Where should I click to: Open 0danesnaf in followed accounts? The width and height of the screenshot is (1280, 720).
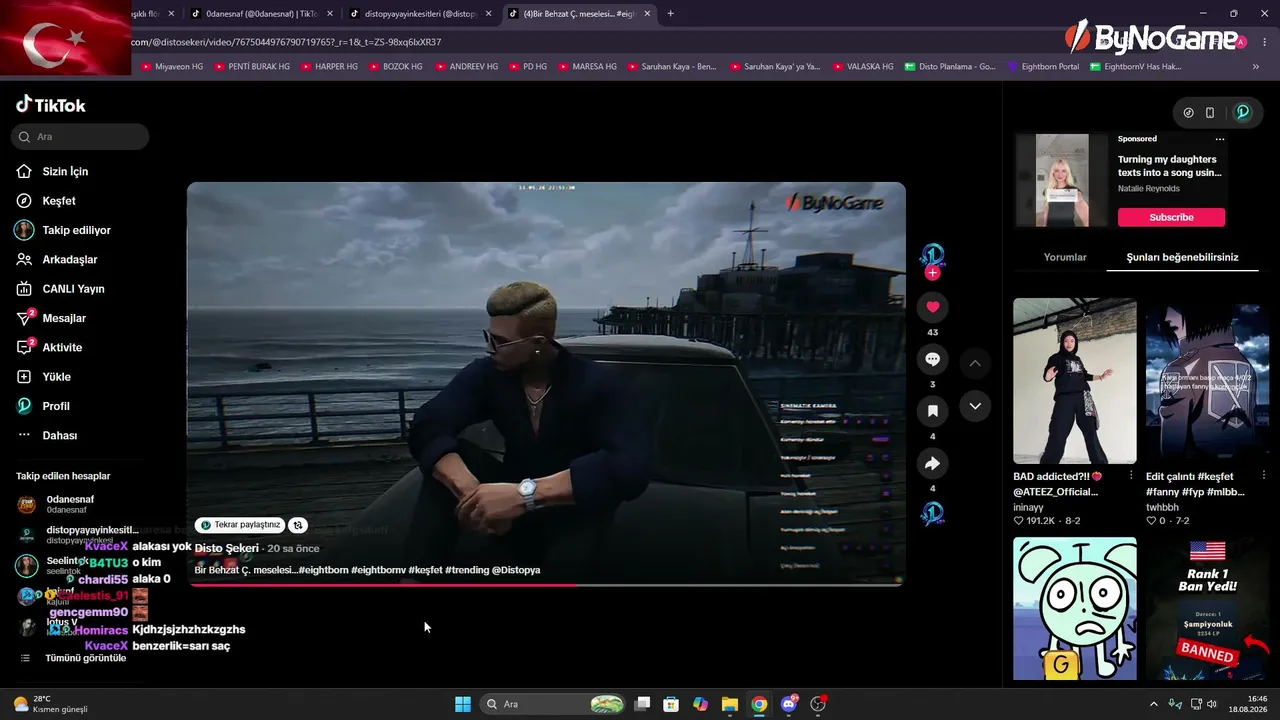(70, 504)
